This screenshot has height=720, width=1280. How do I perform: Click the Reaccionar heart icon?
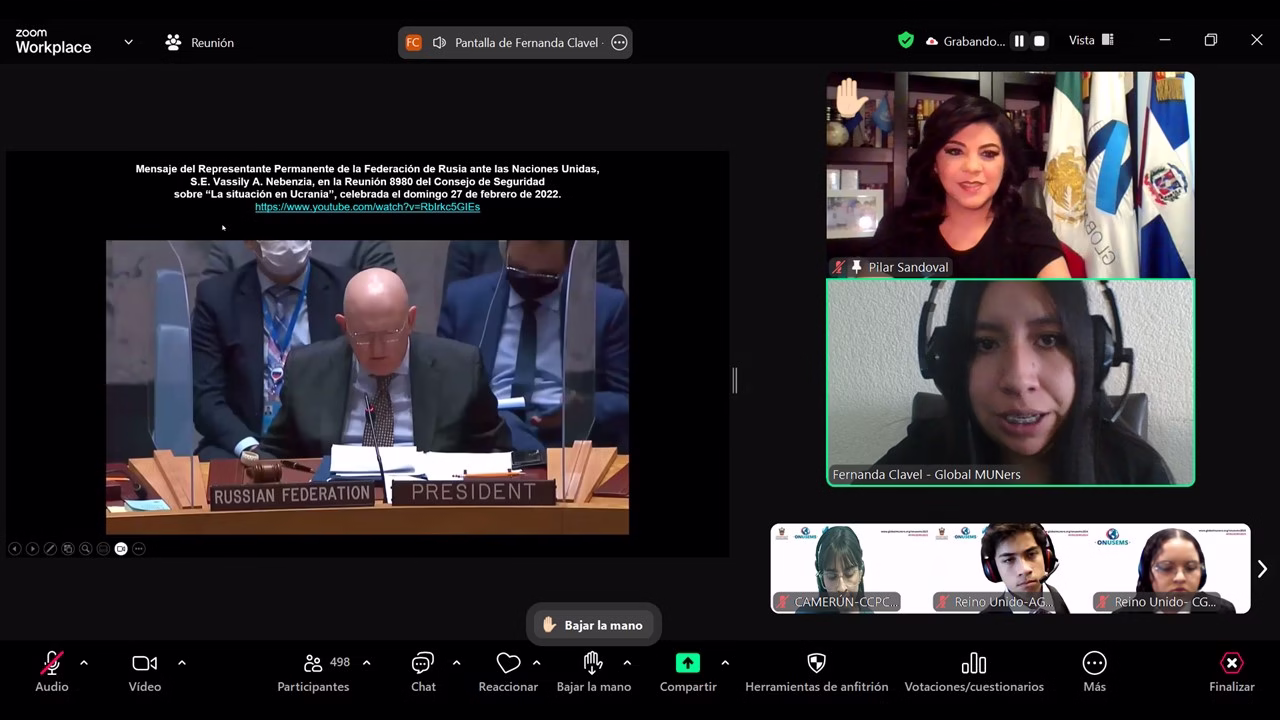pyautogui.click(x=508, y=664)
